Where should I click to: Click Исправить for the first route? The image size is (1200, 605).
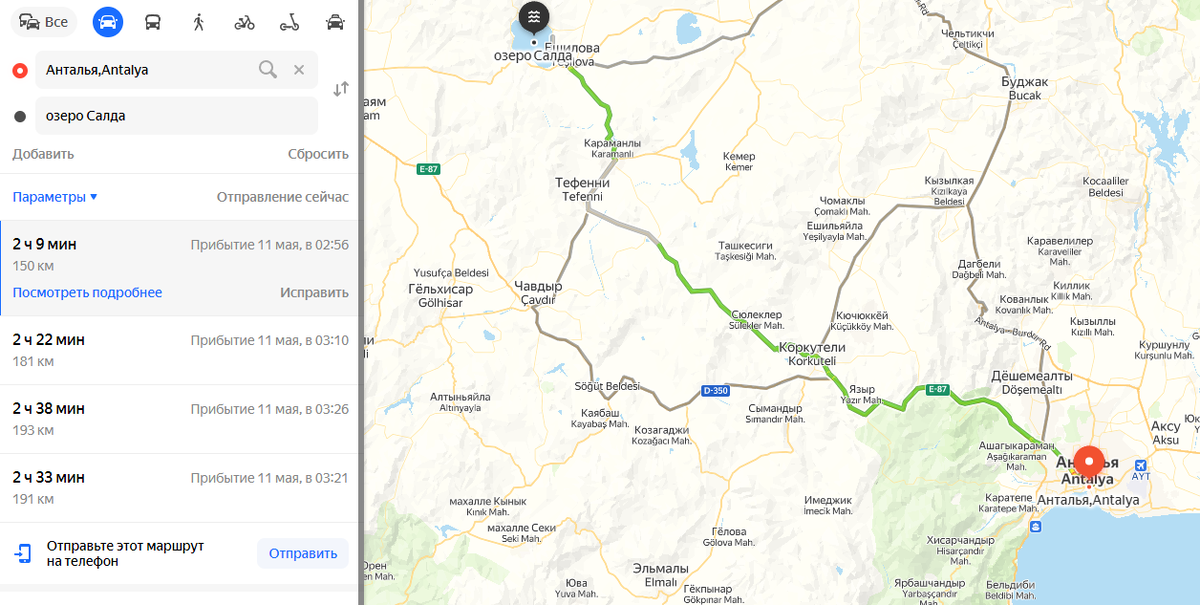point(314,293)
